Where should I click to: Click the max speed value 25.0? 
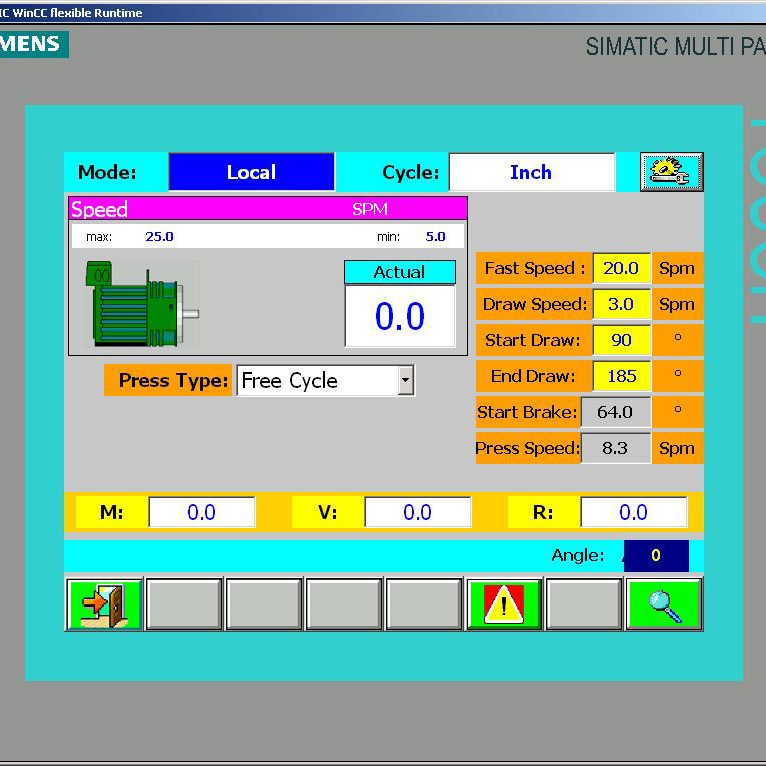[159, 237]
